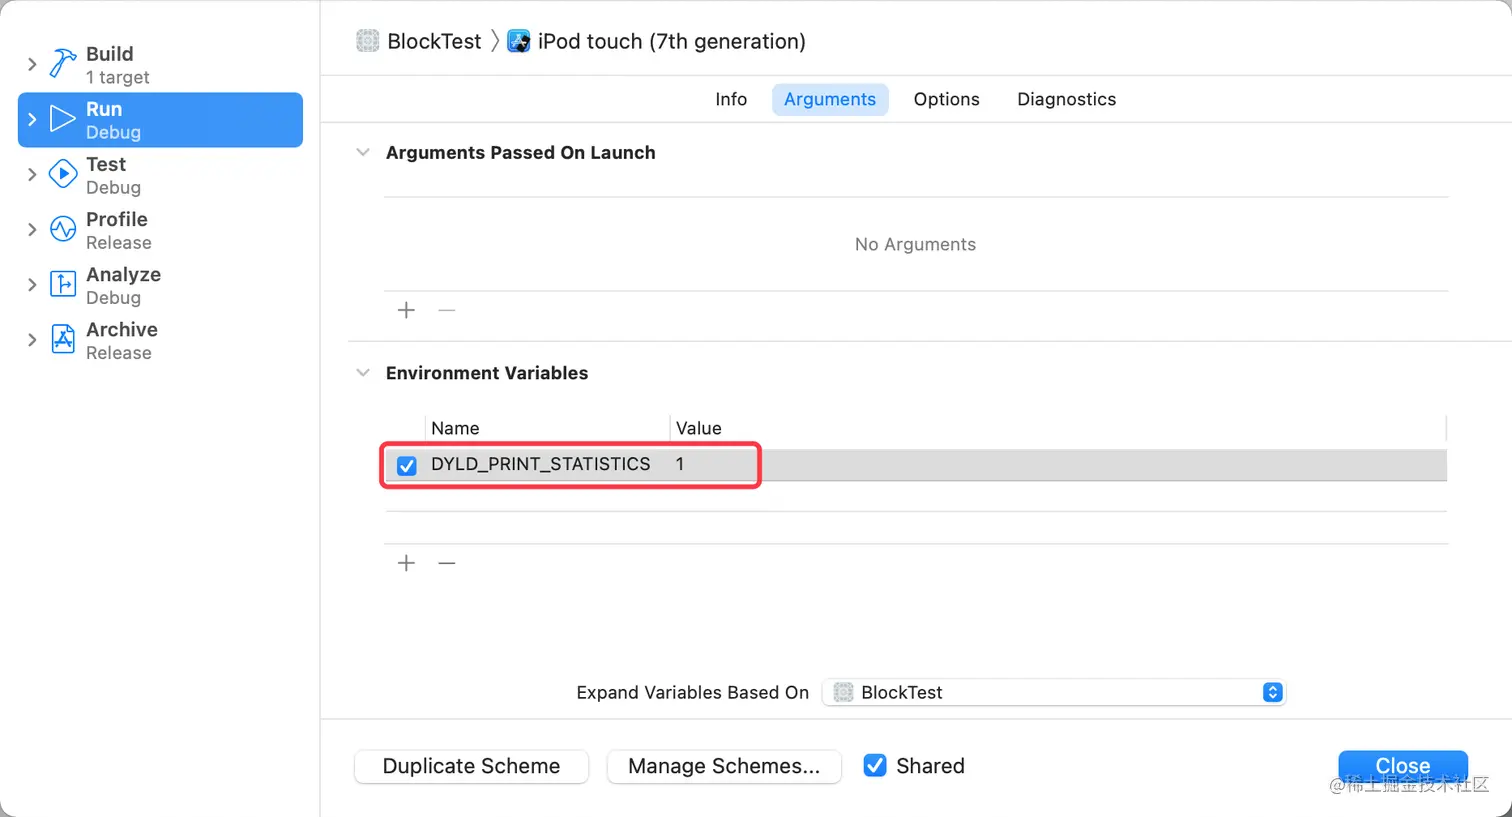Viewport: 1512px width, 817px height.
Task: Click the Manage Schemes button
Action: tap(724, 766)
